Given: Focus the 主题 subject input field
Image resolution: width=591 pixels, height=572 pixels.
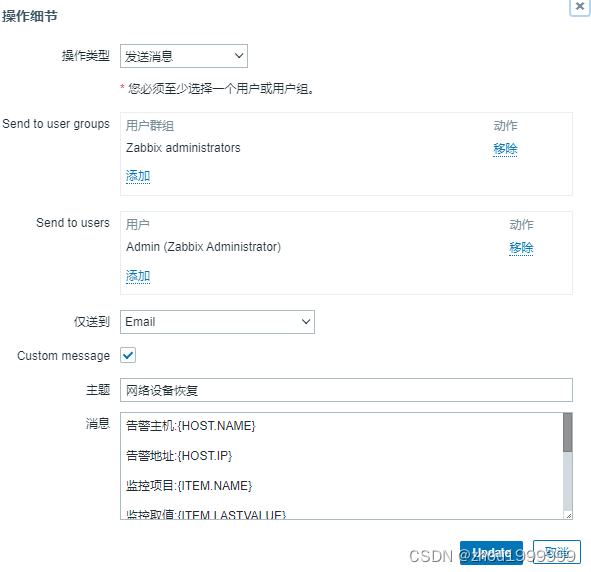Looking at the screenshot, I should tap(346, 390).
